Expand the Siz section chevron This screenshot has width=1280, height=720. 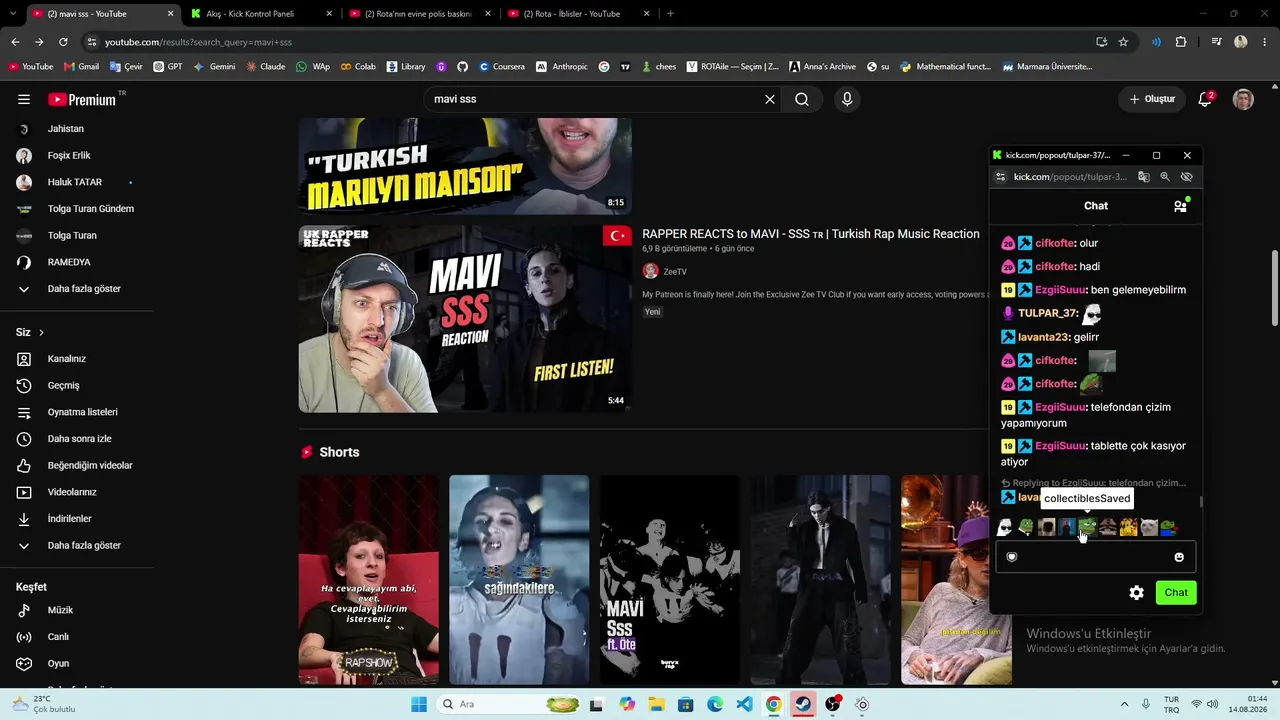tap(41, 332)
